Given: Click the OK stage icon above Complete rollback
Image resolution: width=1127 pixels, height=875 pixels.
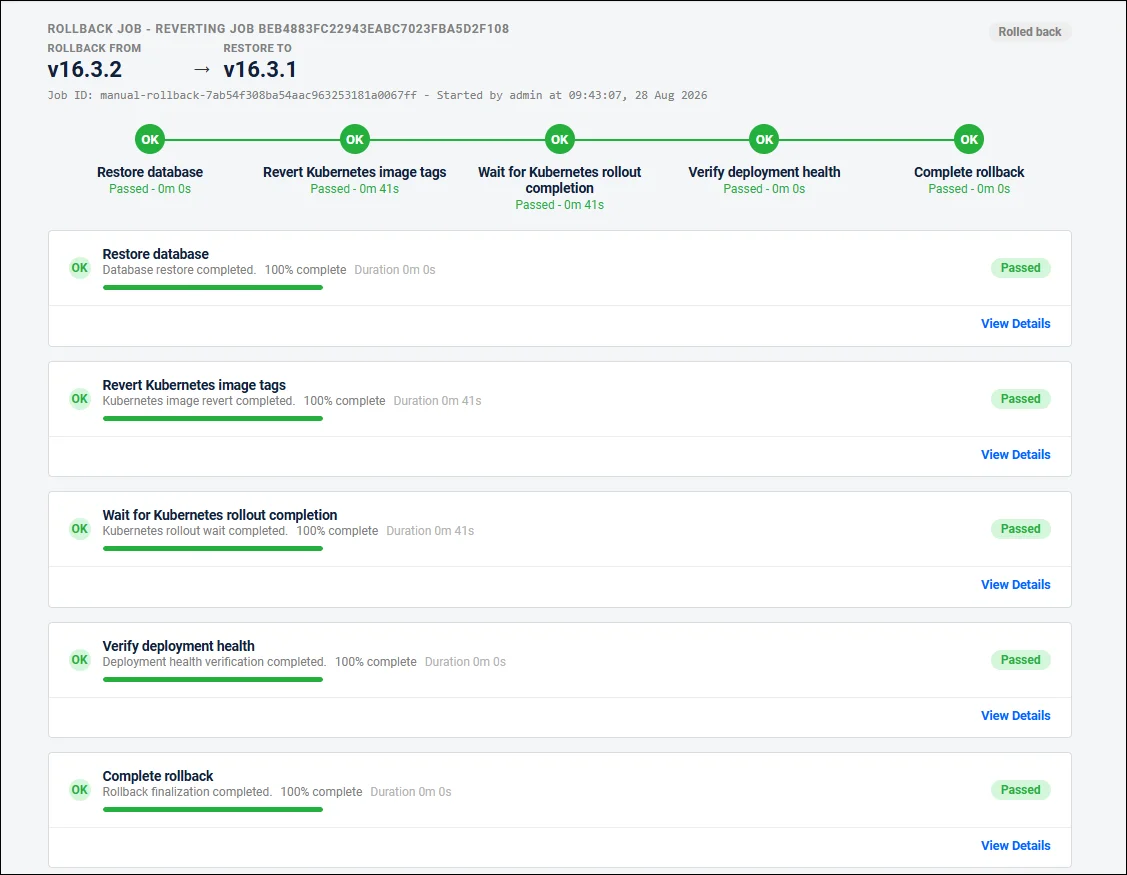Looking at the screenshot, I should (x=969, y=139).
